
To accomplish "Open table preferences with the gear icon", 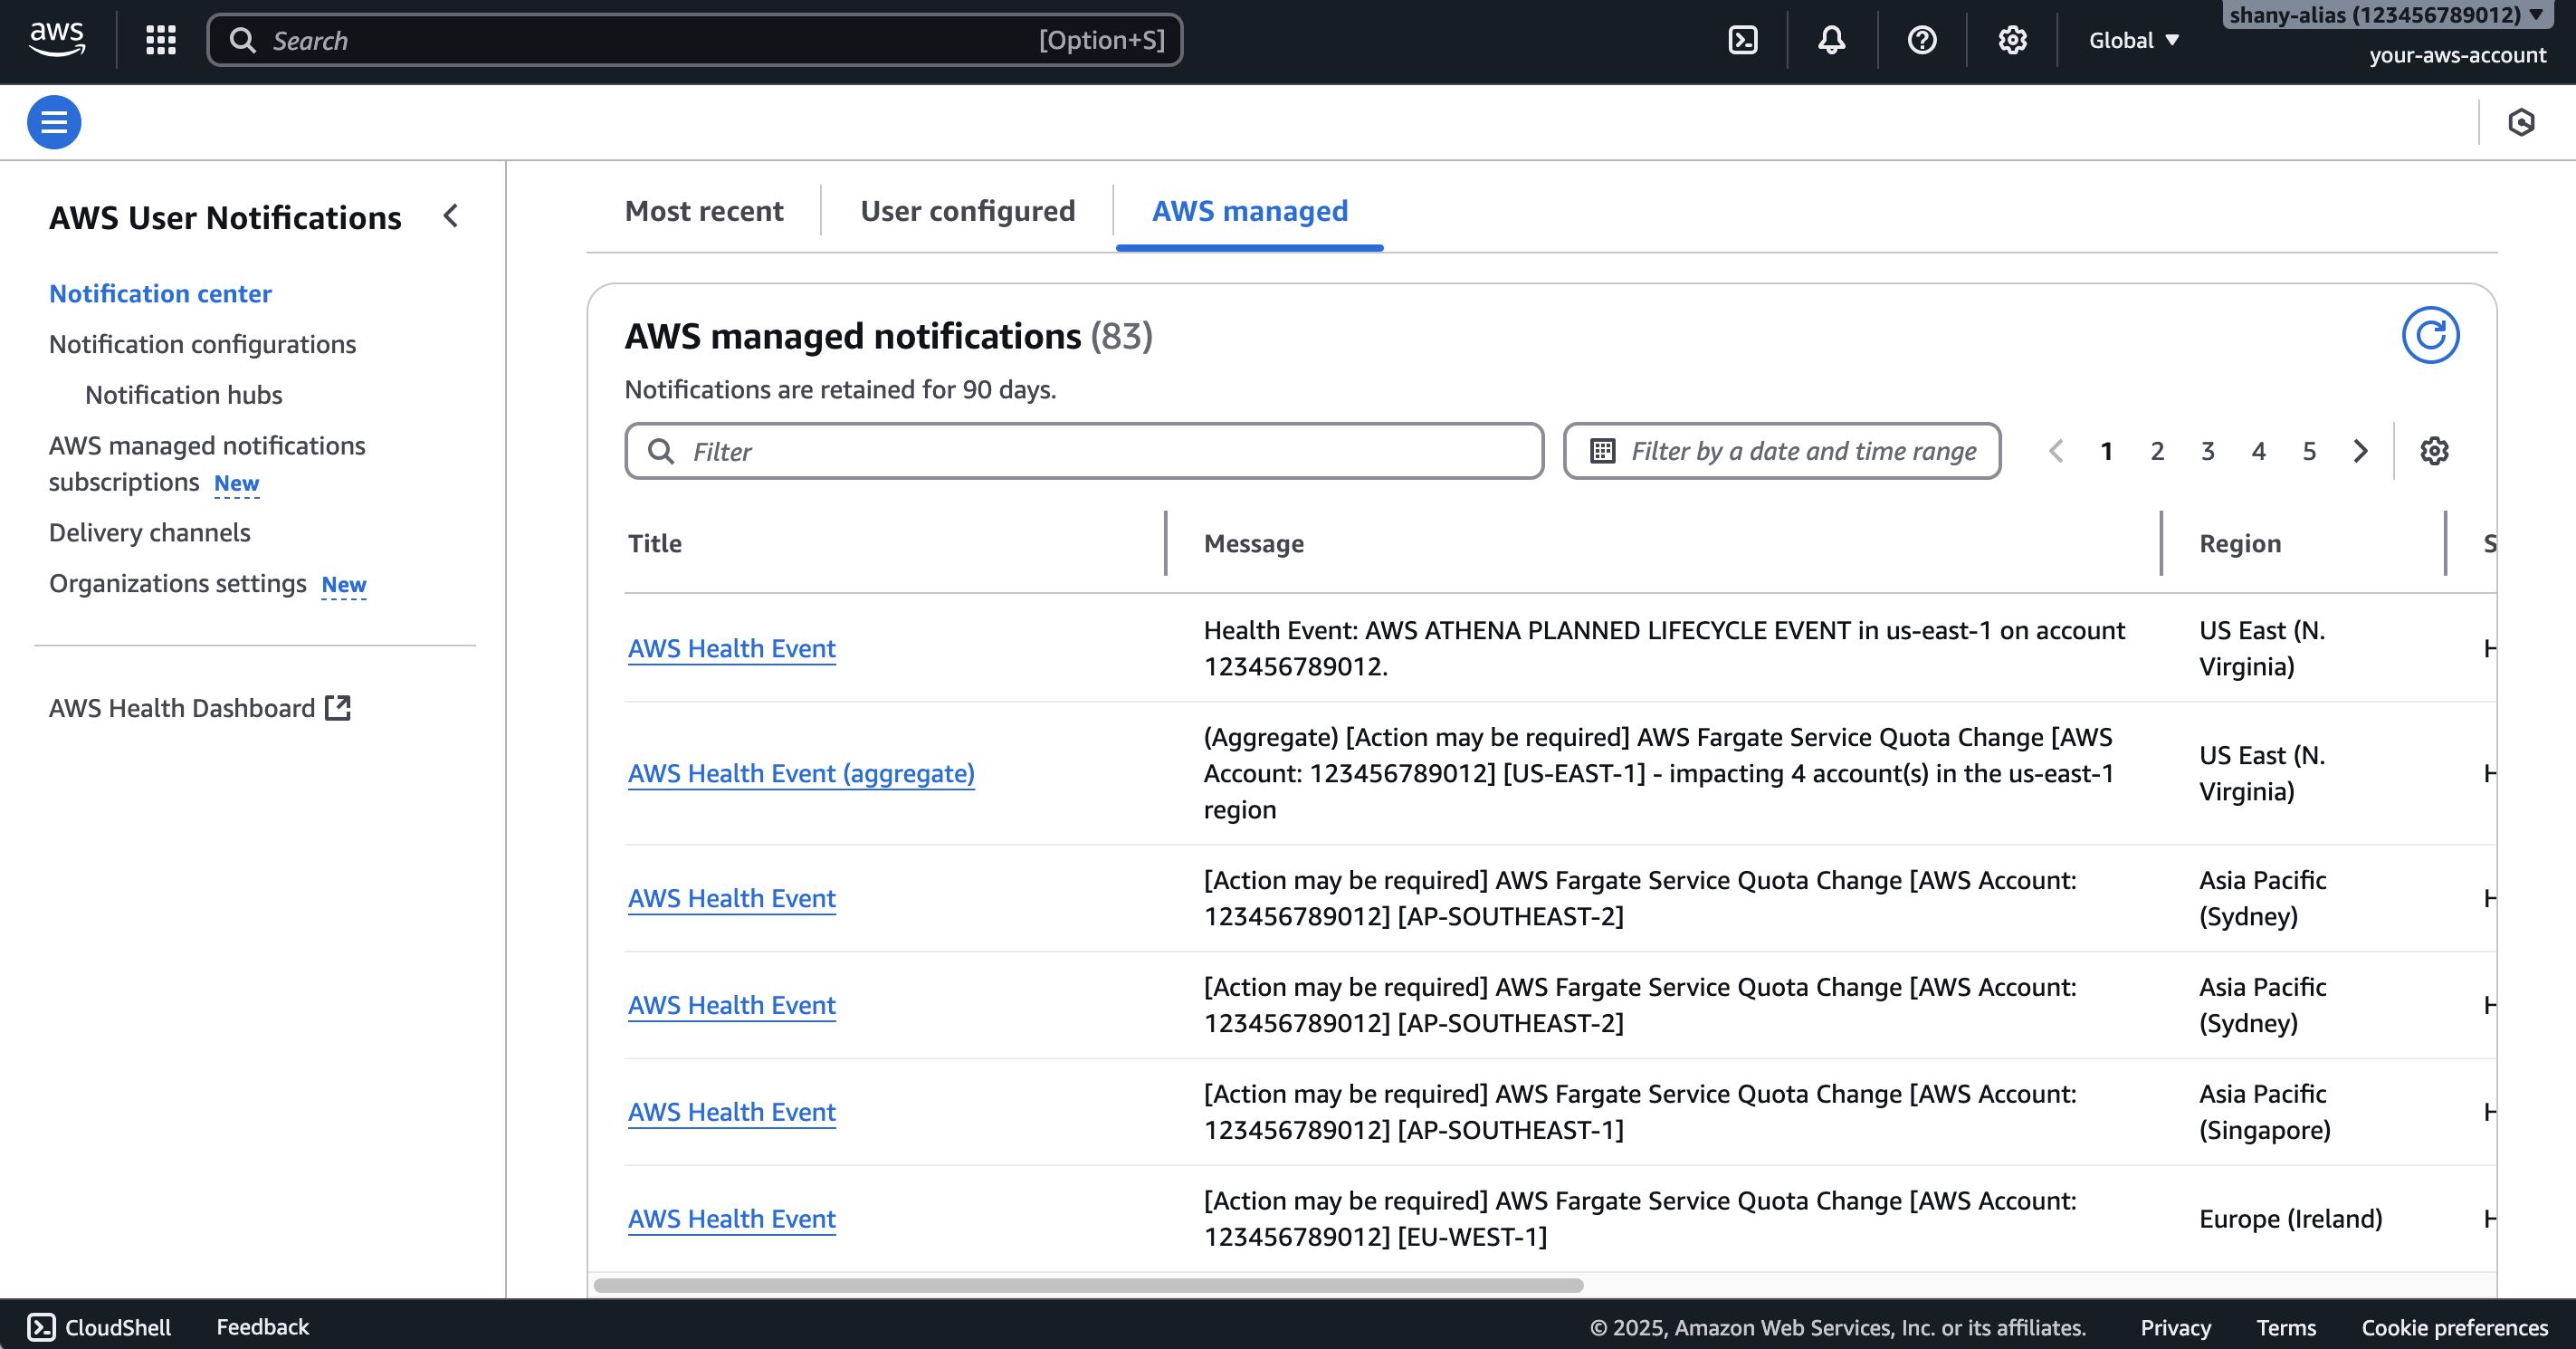I will pyautogui.click(x=2435, y=451).
